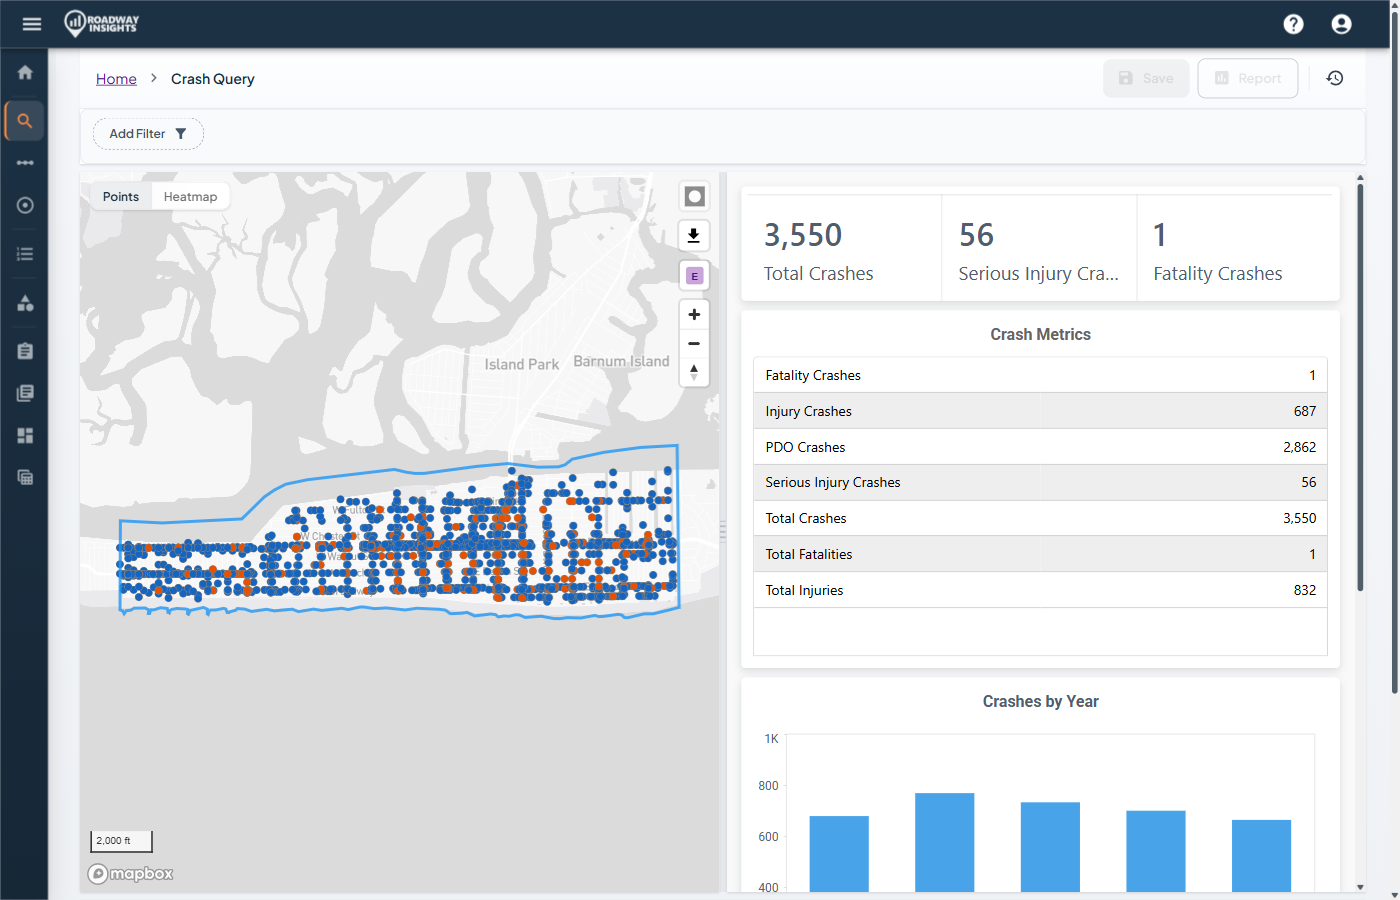The image size is (1400, 900).
Task: Toggle the hamburger menu at top left
Action: click(31, 23)
